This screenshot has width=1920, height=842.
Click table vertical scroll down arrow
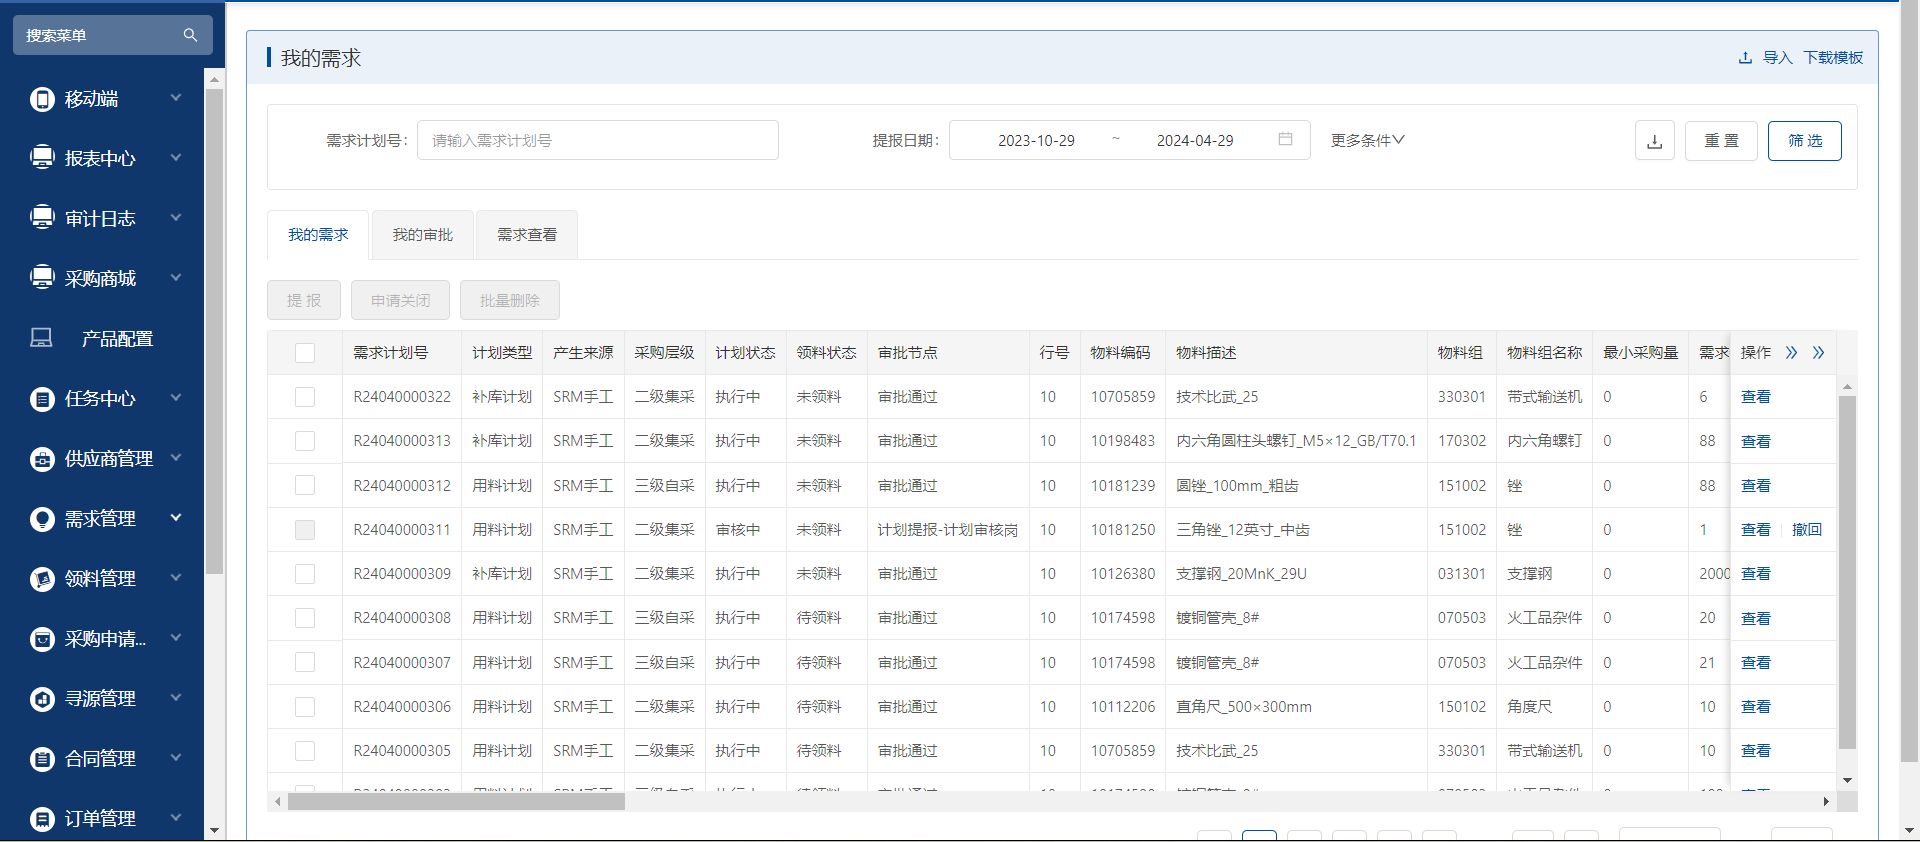tap(1847, 780)
